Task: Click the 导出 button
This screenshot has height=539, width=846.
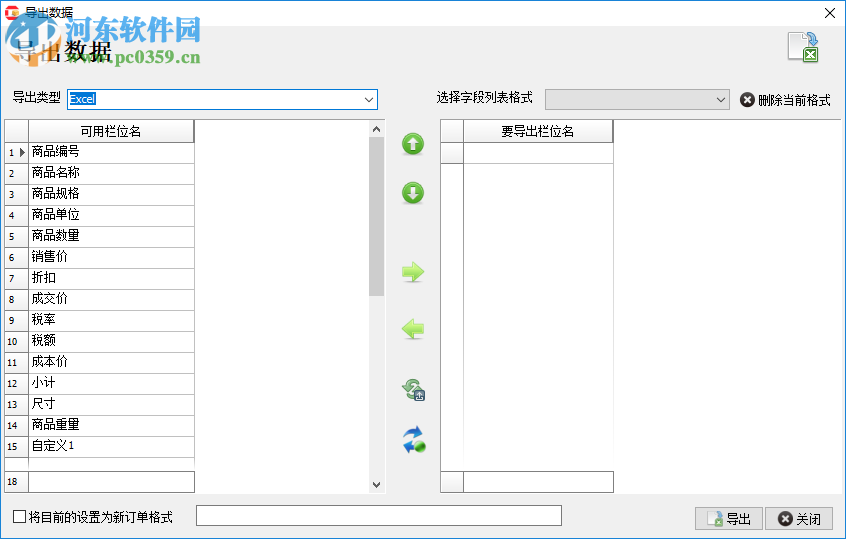Action: [x=728, y=518]
